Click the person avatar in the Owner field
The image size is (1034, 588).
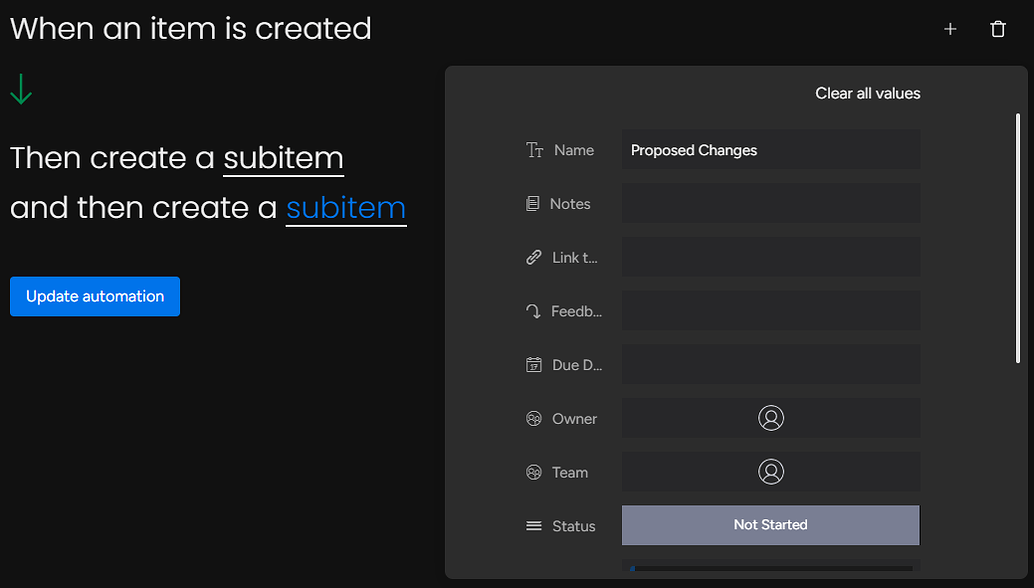coord(770,418)
